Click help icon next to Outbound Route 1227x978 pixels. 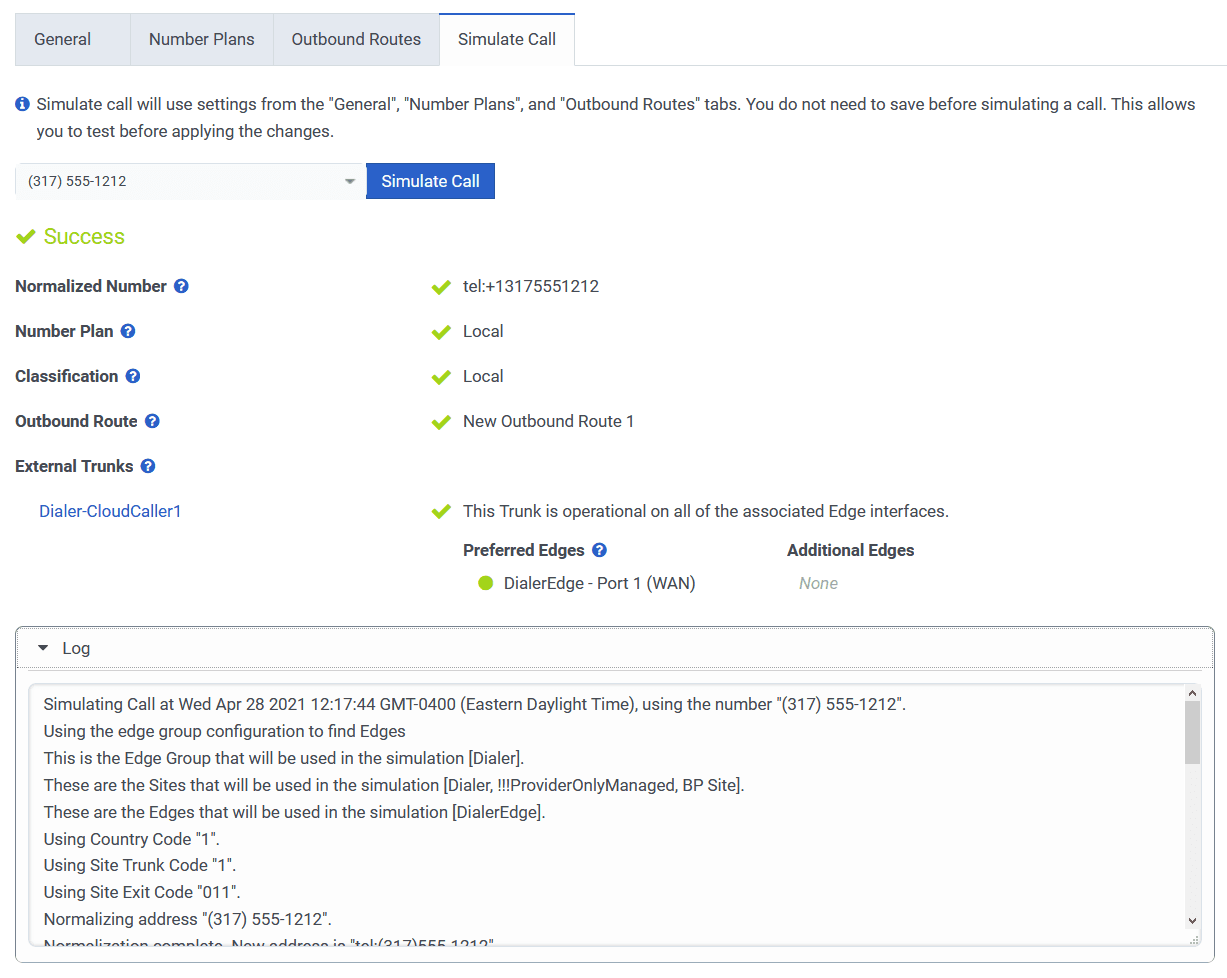(152, 421)
